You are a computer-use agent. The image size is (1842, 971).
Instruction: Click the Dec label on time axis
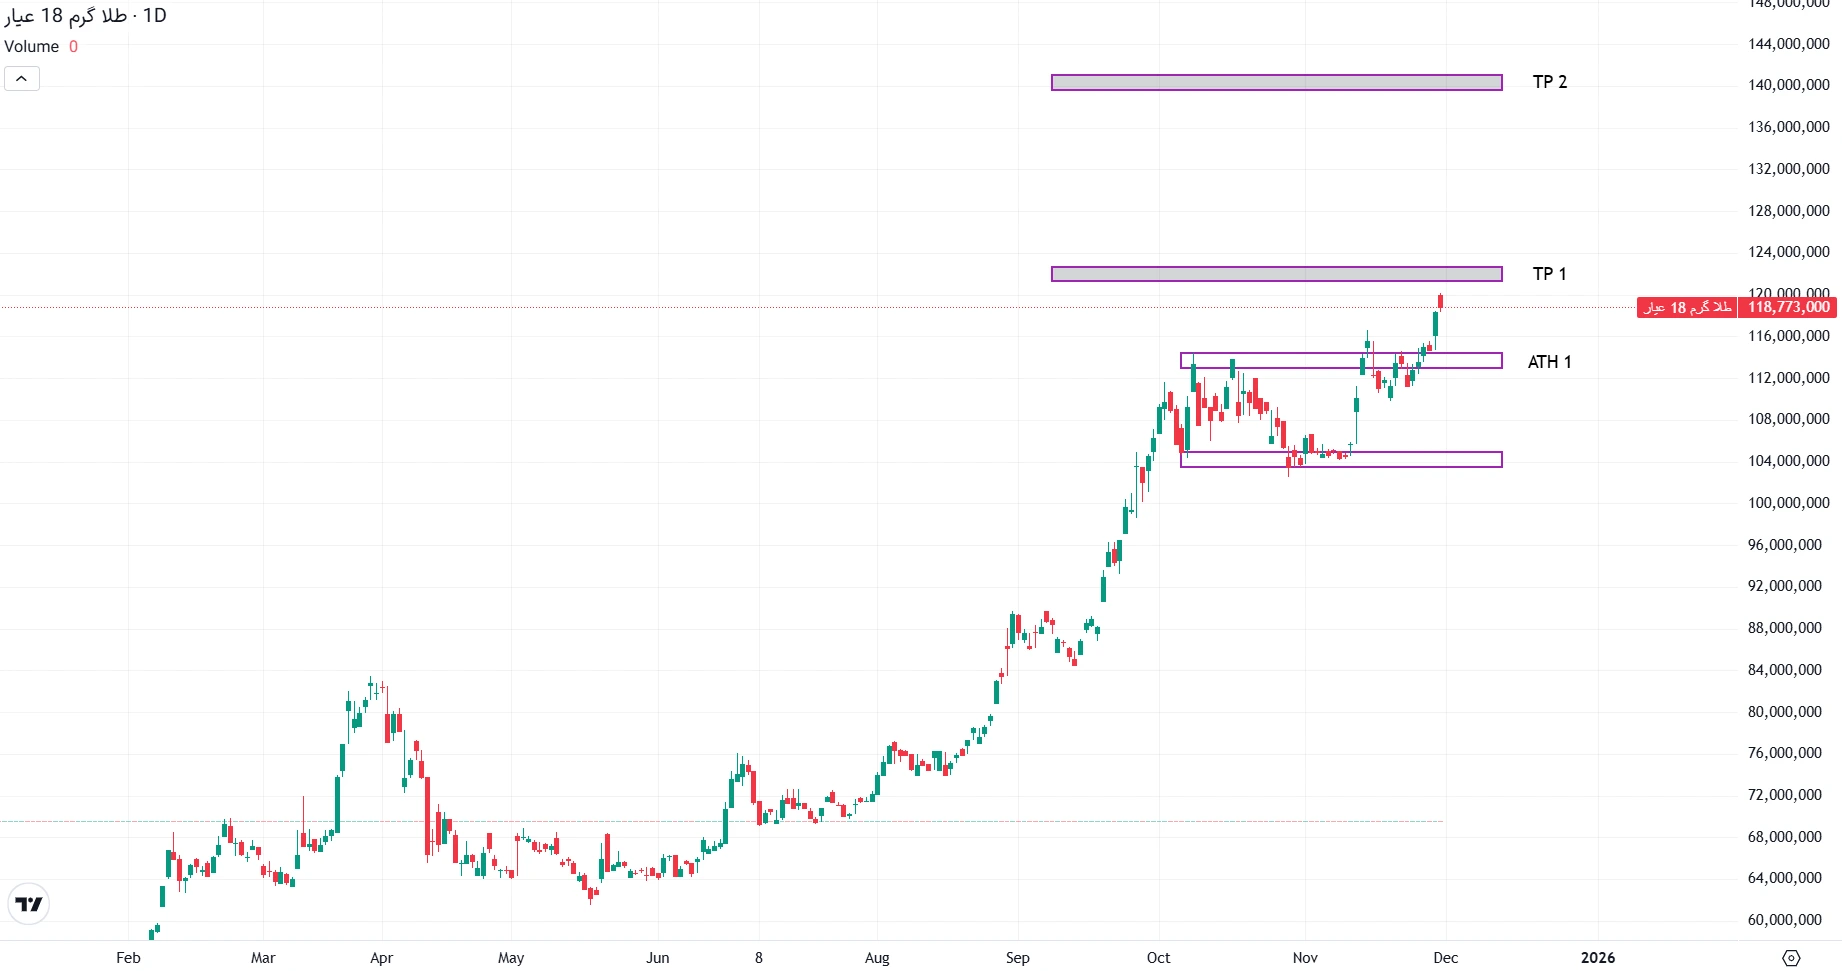[x=1445, y=958]
